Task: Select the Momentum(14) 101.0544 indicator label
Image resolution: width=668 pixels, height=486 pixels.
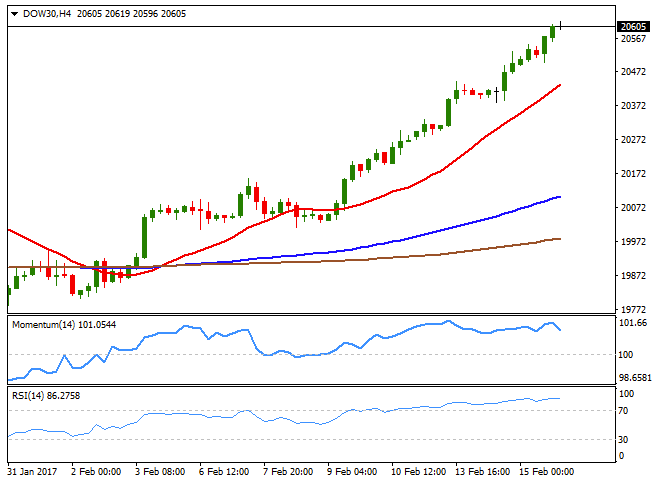Action: [64, 325]
